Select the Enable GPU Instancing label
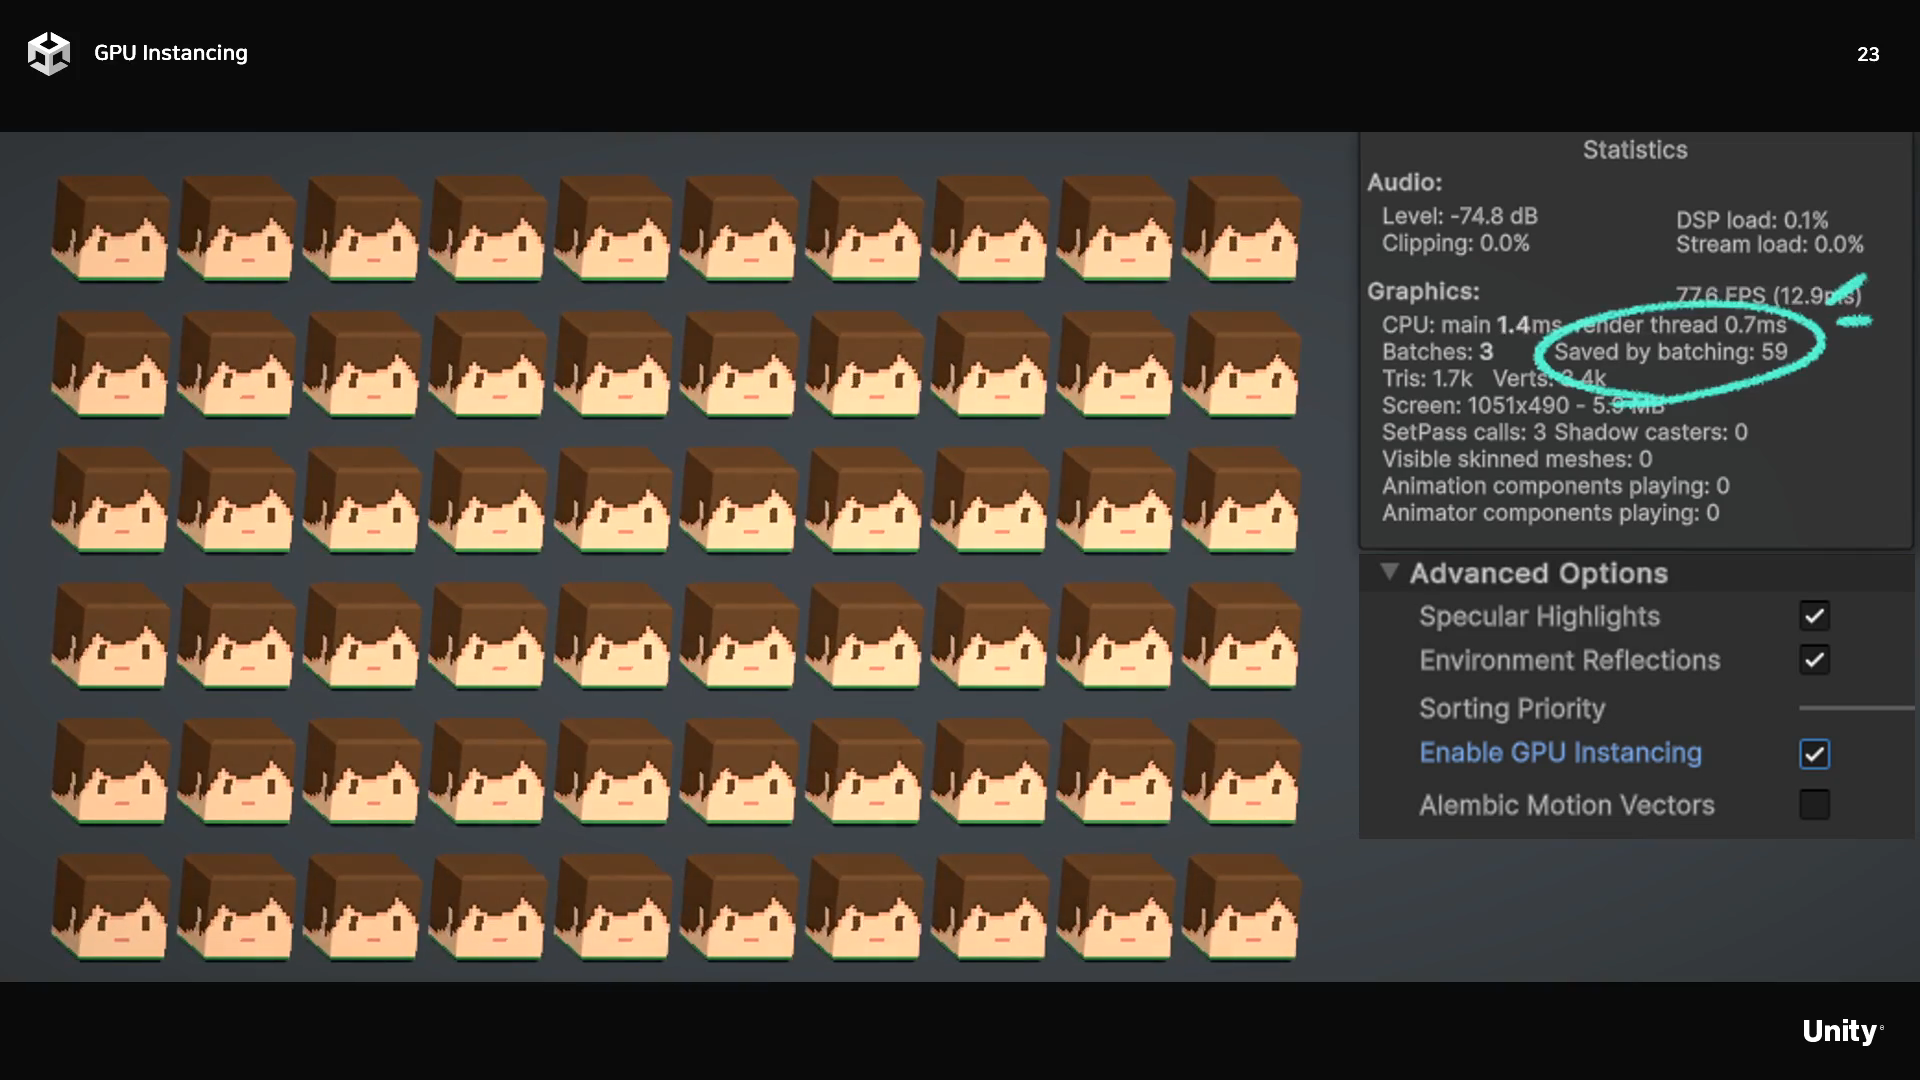The image size is (1920, 1080). pos(1560,753)
